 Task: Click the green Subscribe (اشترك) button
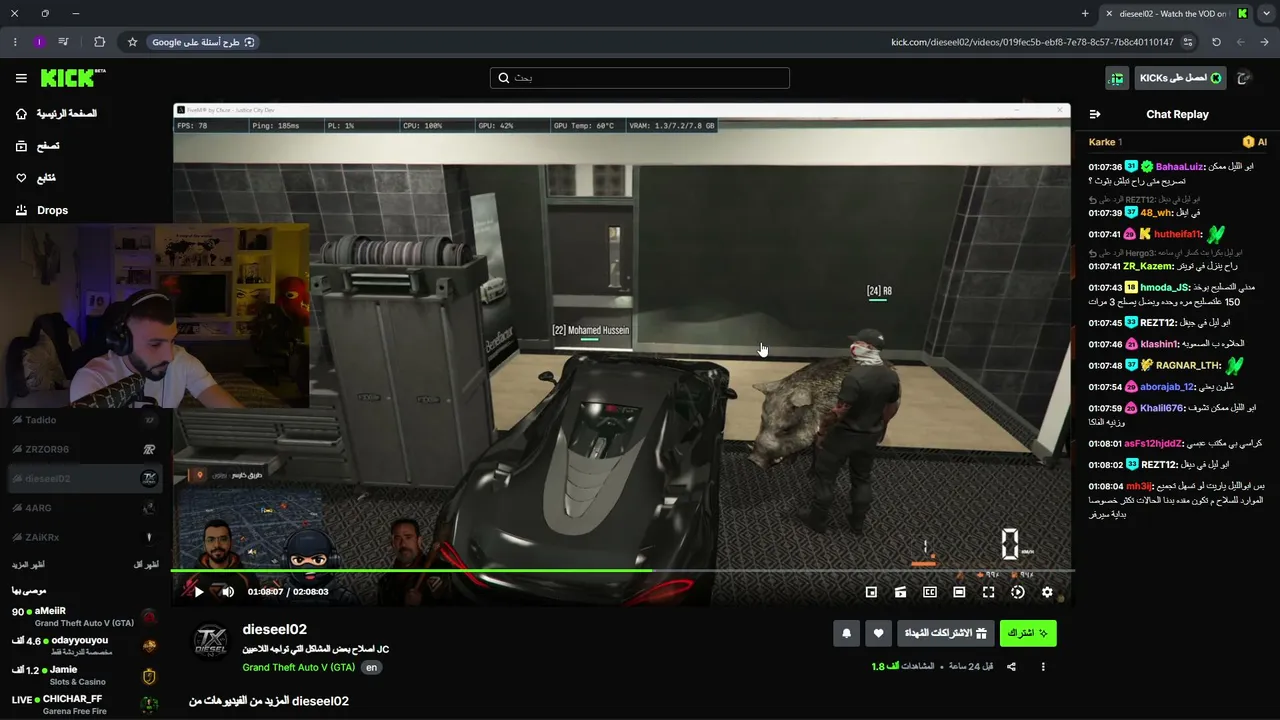click(1028, 633)
